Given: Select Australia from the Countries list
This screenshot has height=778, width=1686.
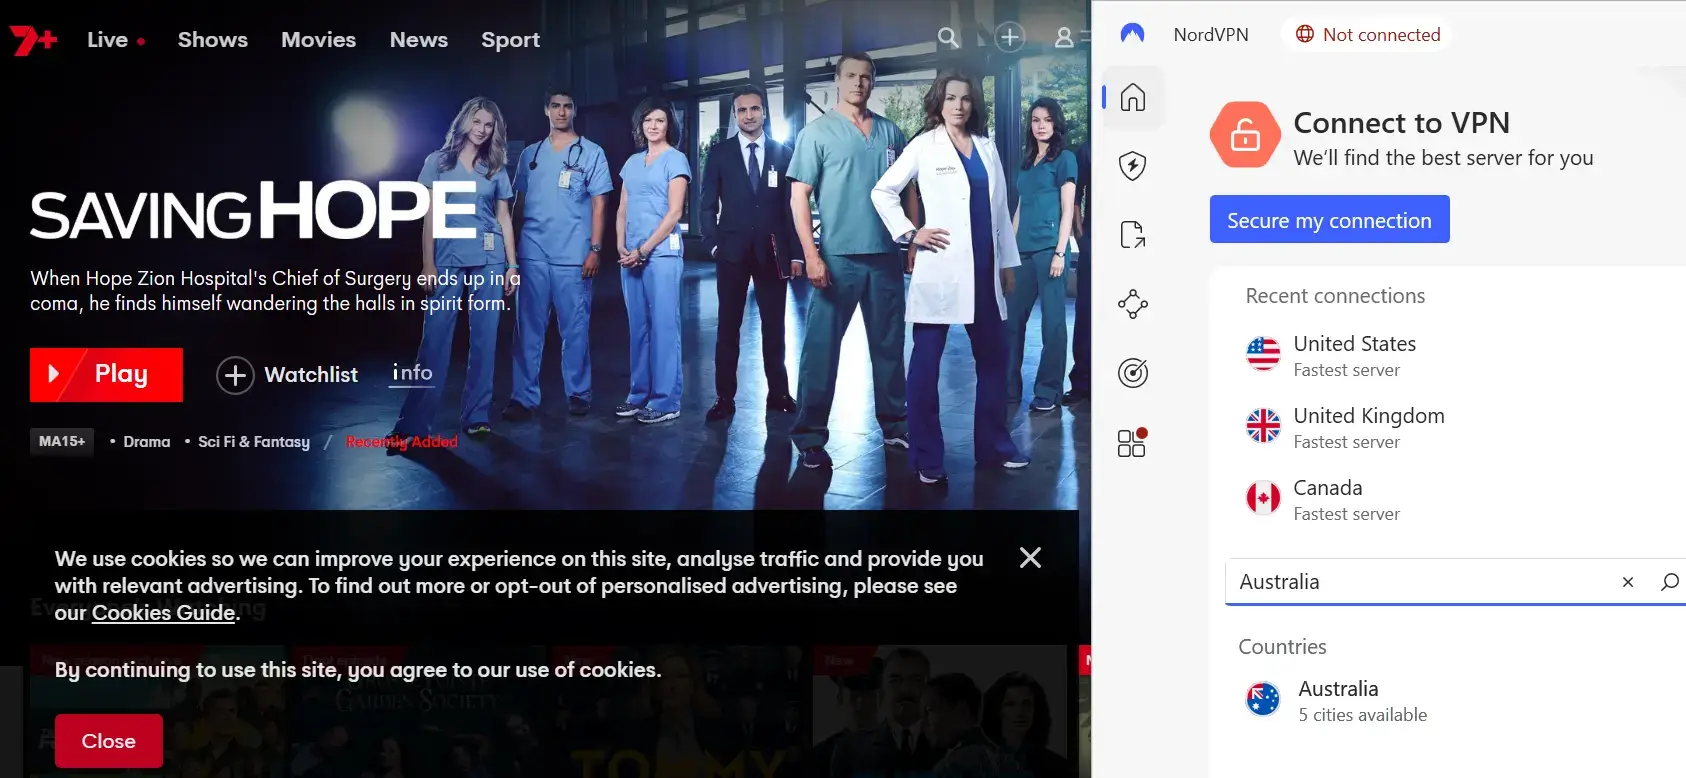Looking at the screenshot, I should 1338,700.
